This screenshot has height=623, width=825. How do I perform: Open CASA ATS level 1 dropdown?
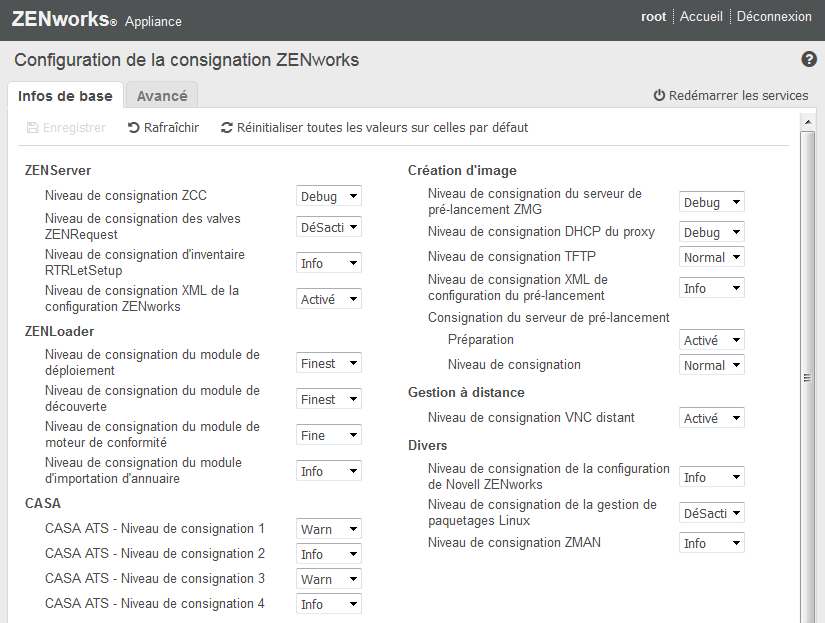tap(329, 529)
